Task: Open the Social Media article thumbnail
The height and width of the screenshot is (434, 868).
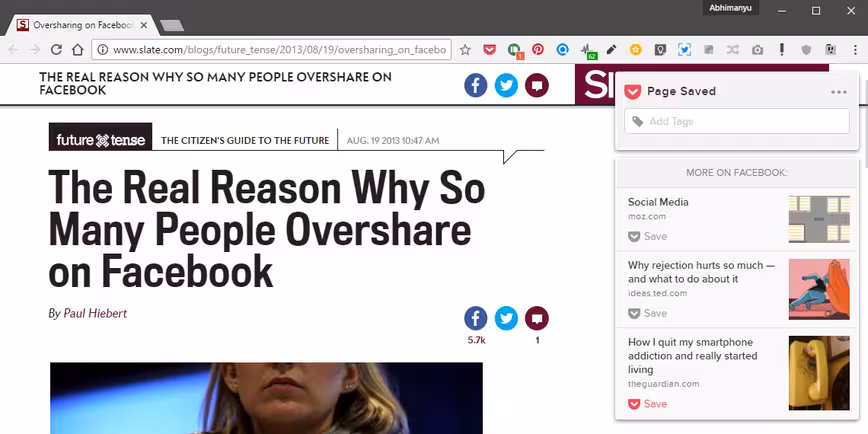Action: 819,219
